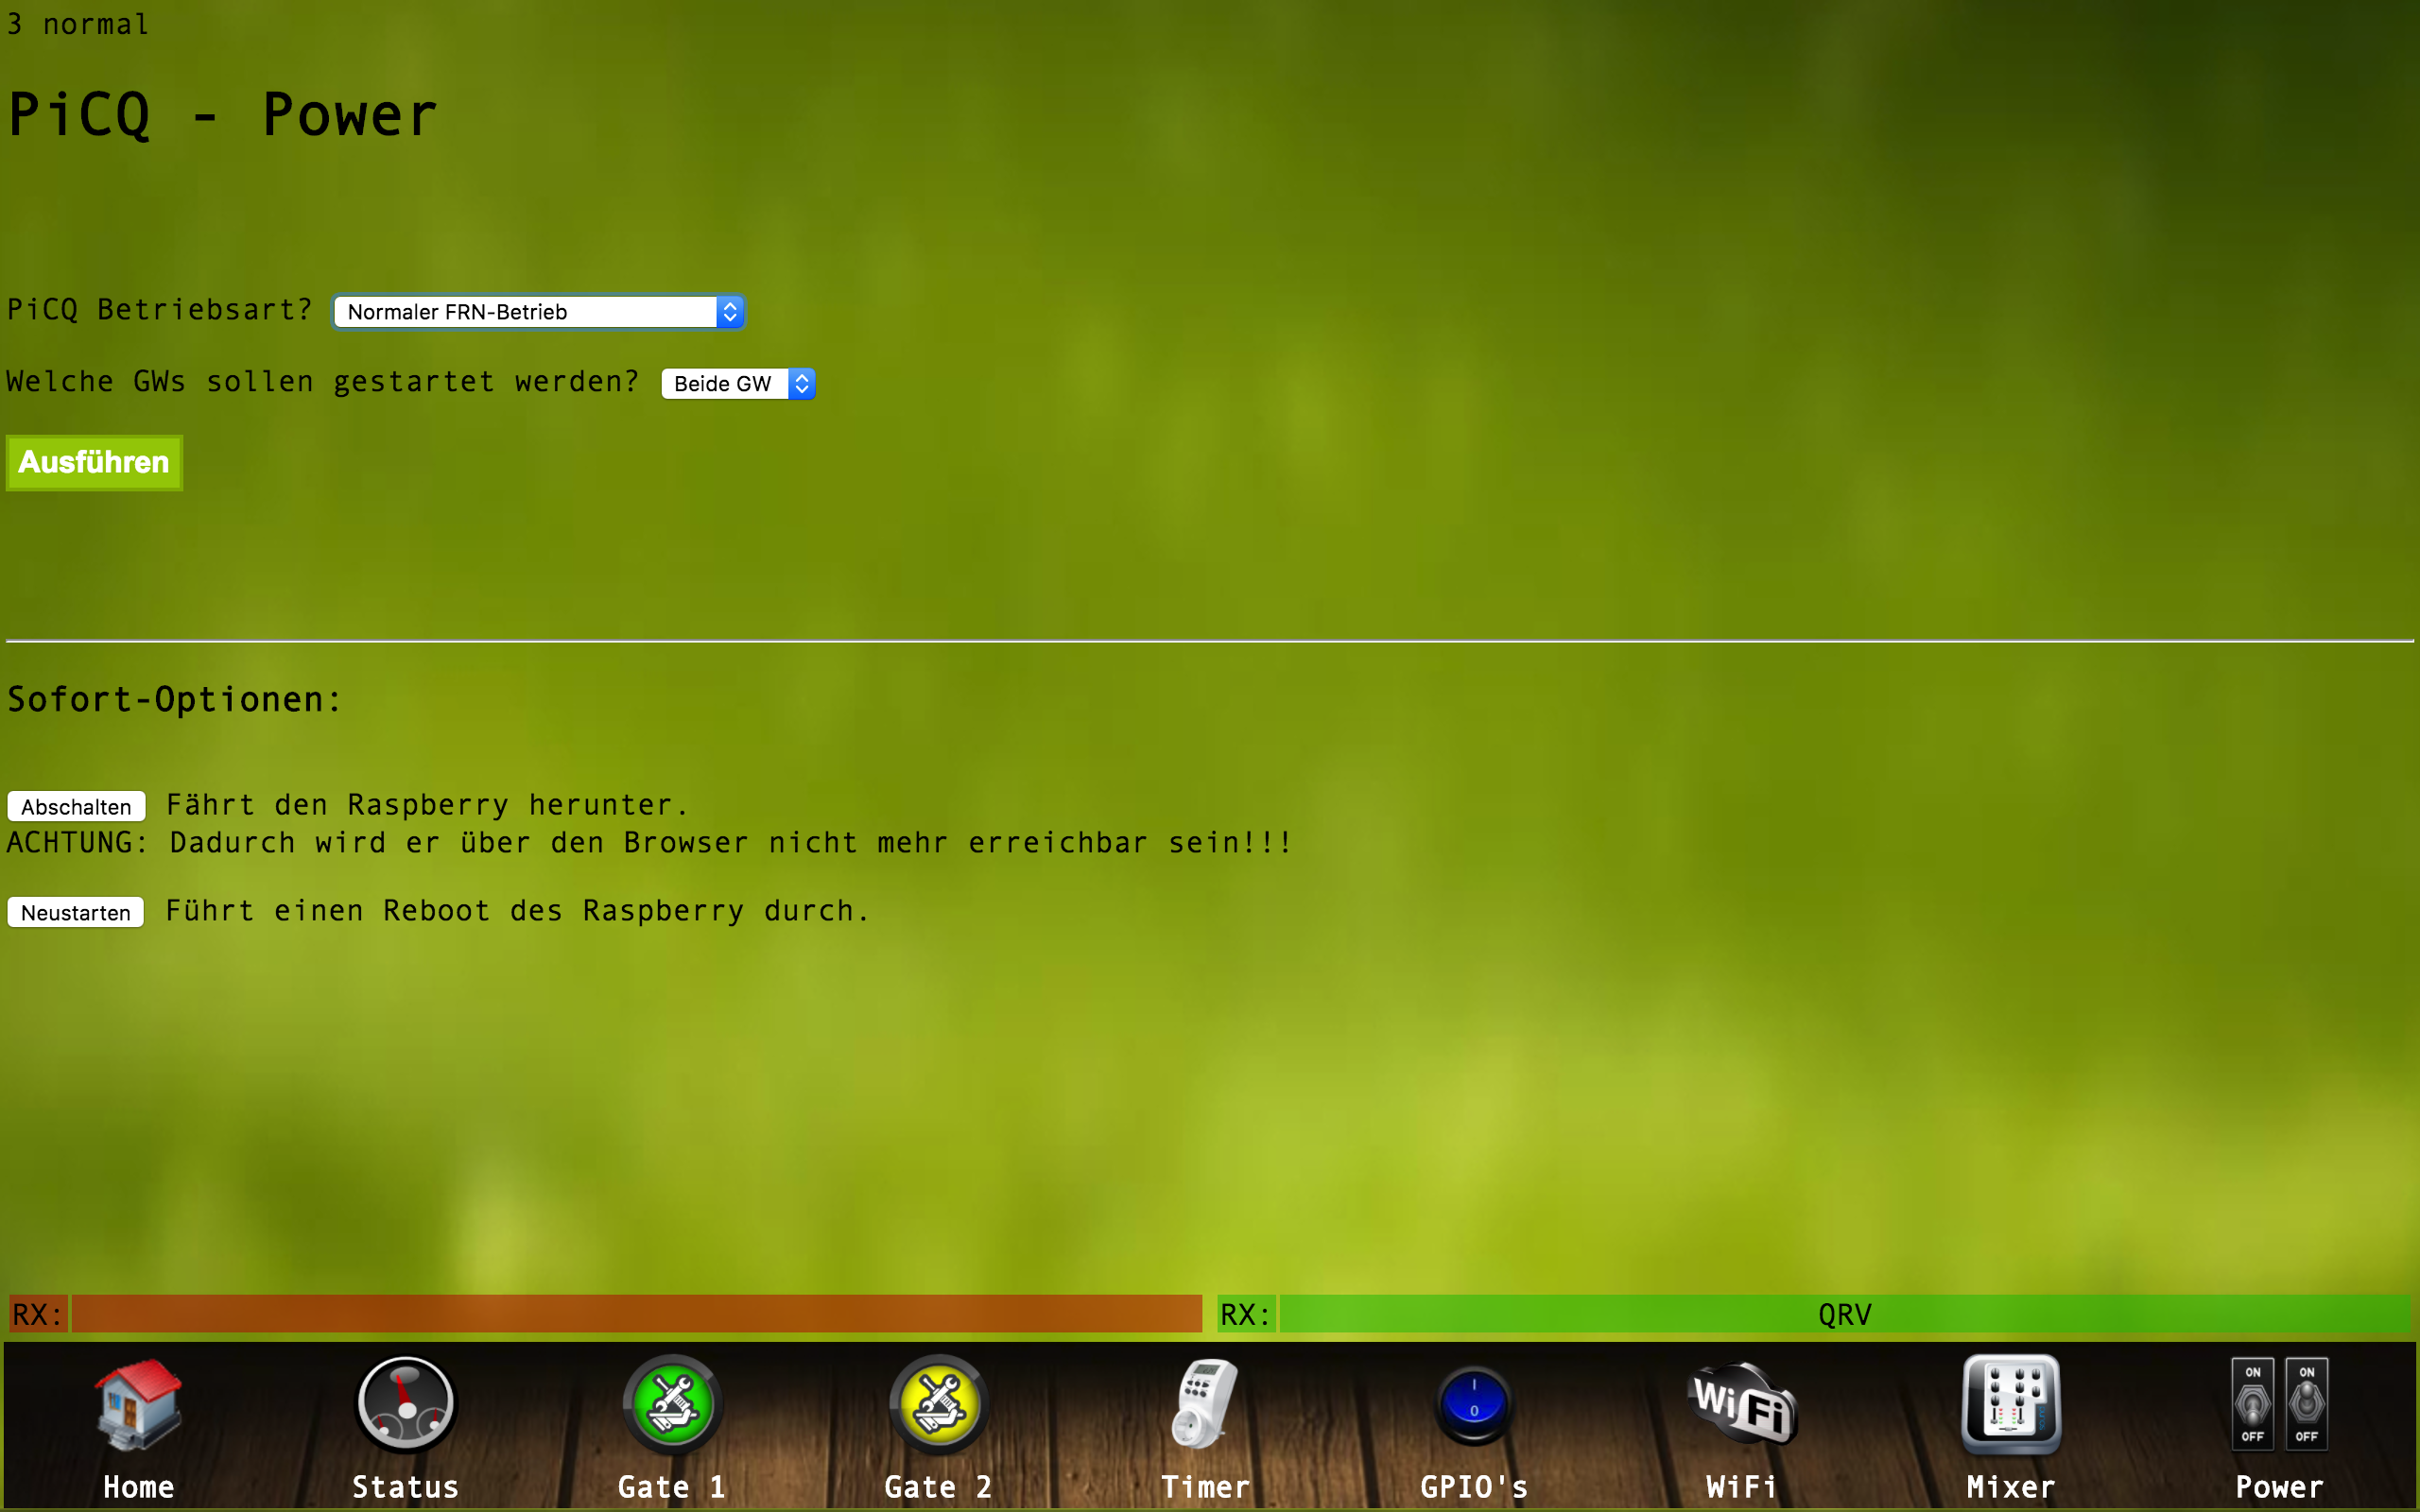This screenshot has height=1512, width=2420.
Task: Click 'Fährt den Raspberry herunter.' text
Action: (428, 805)
